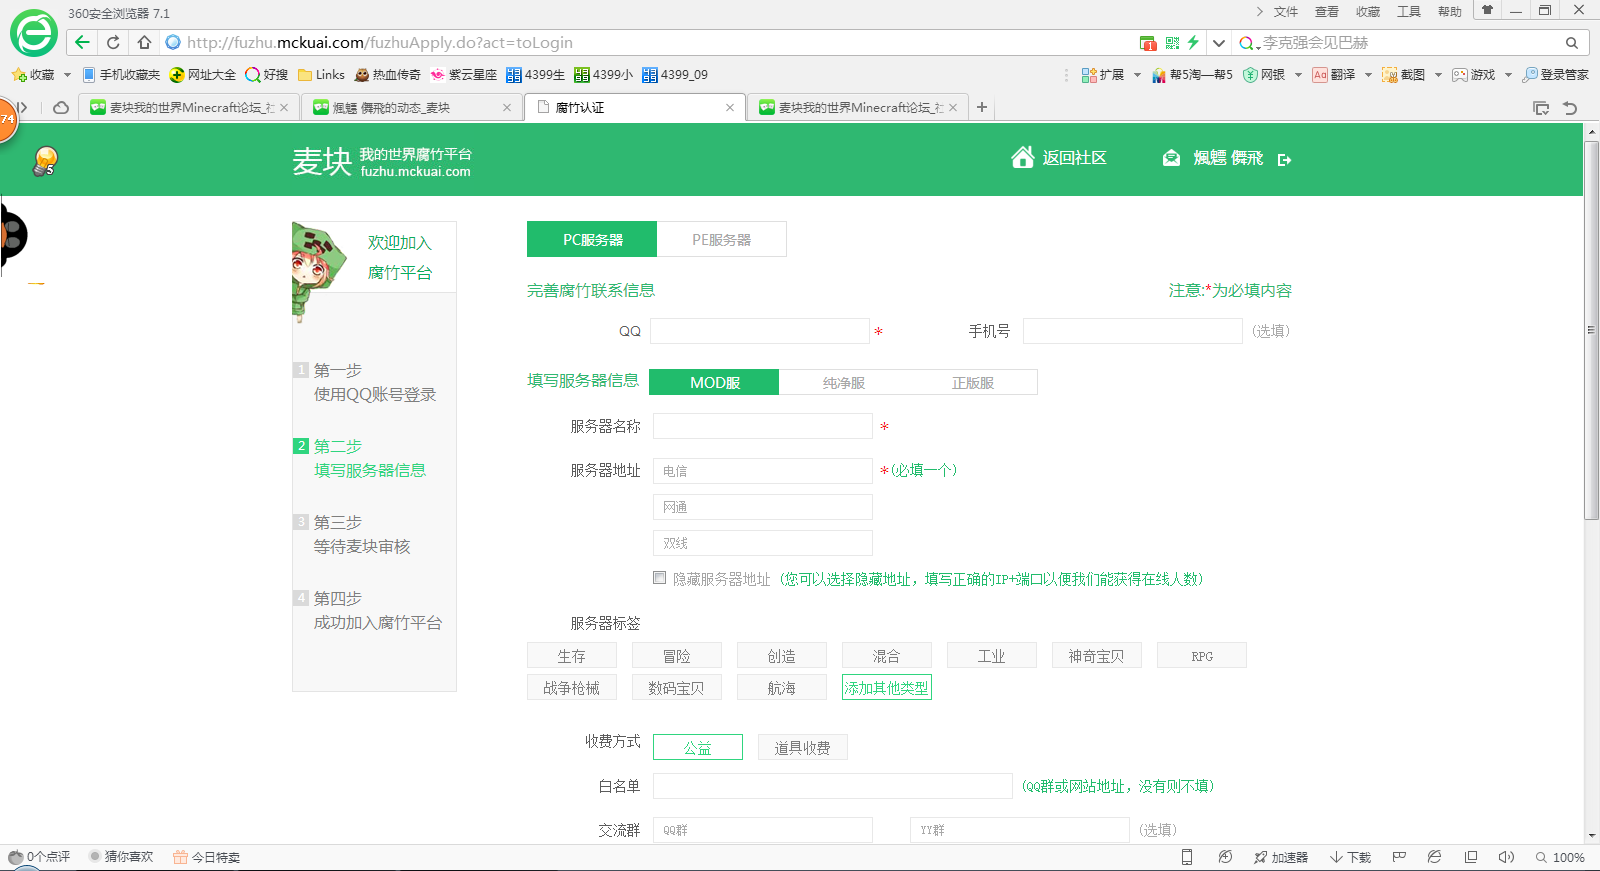Click the 白名单 input field
1600x871 pixels.
833,786
